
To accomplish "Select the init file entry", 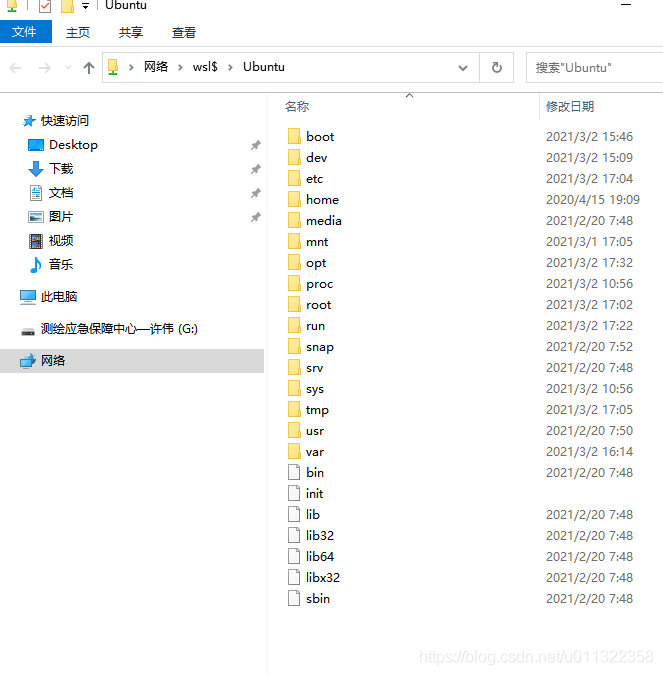I will coord(306,494).
